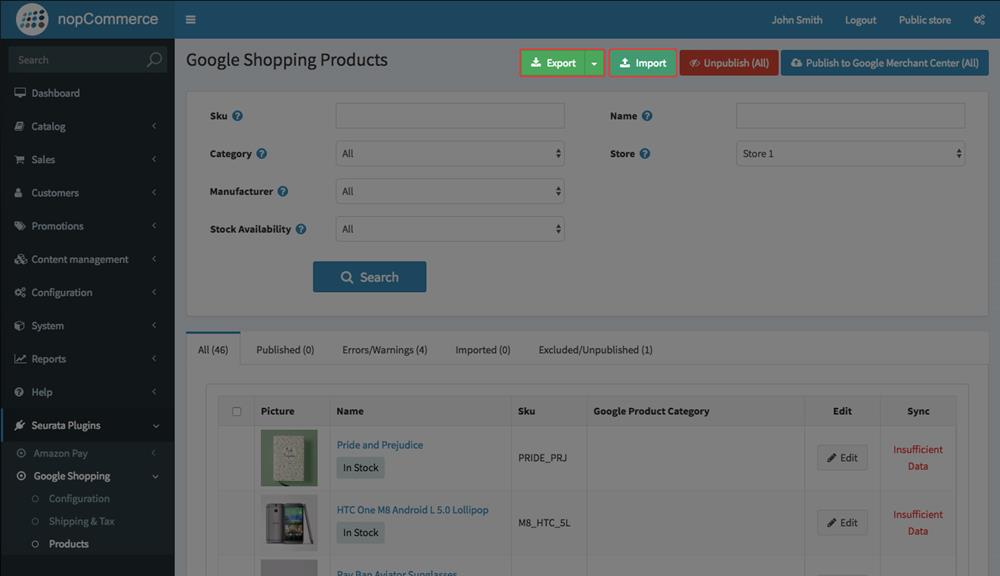1000x576 pixels.
Task: Open the Store dropdown showing Store 1
Action: (850, 154)
